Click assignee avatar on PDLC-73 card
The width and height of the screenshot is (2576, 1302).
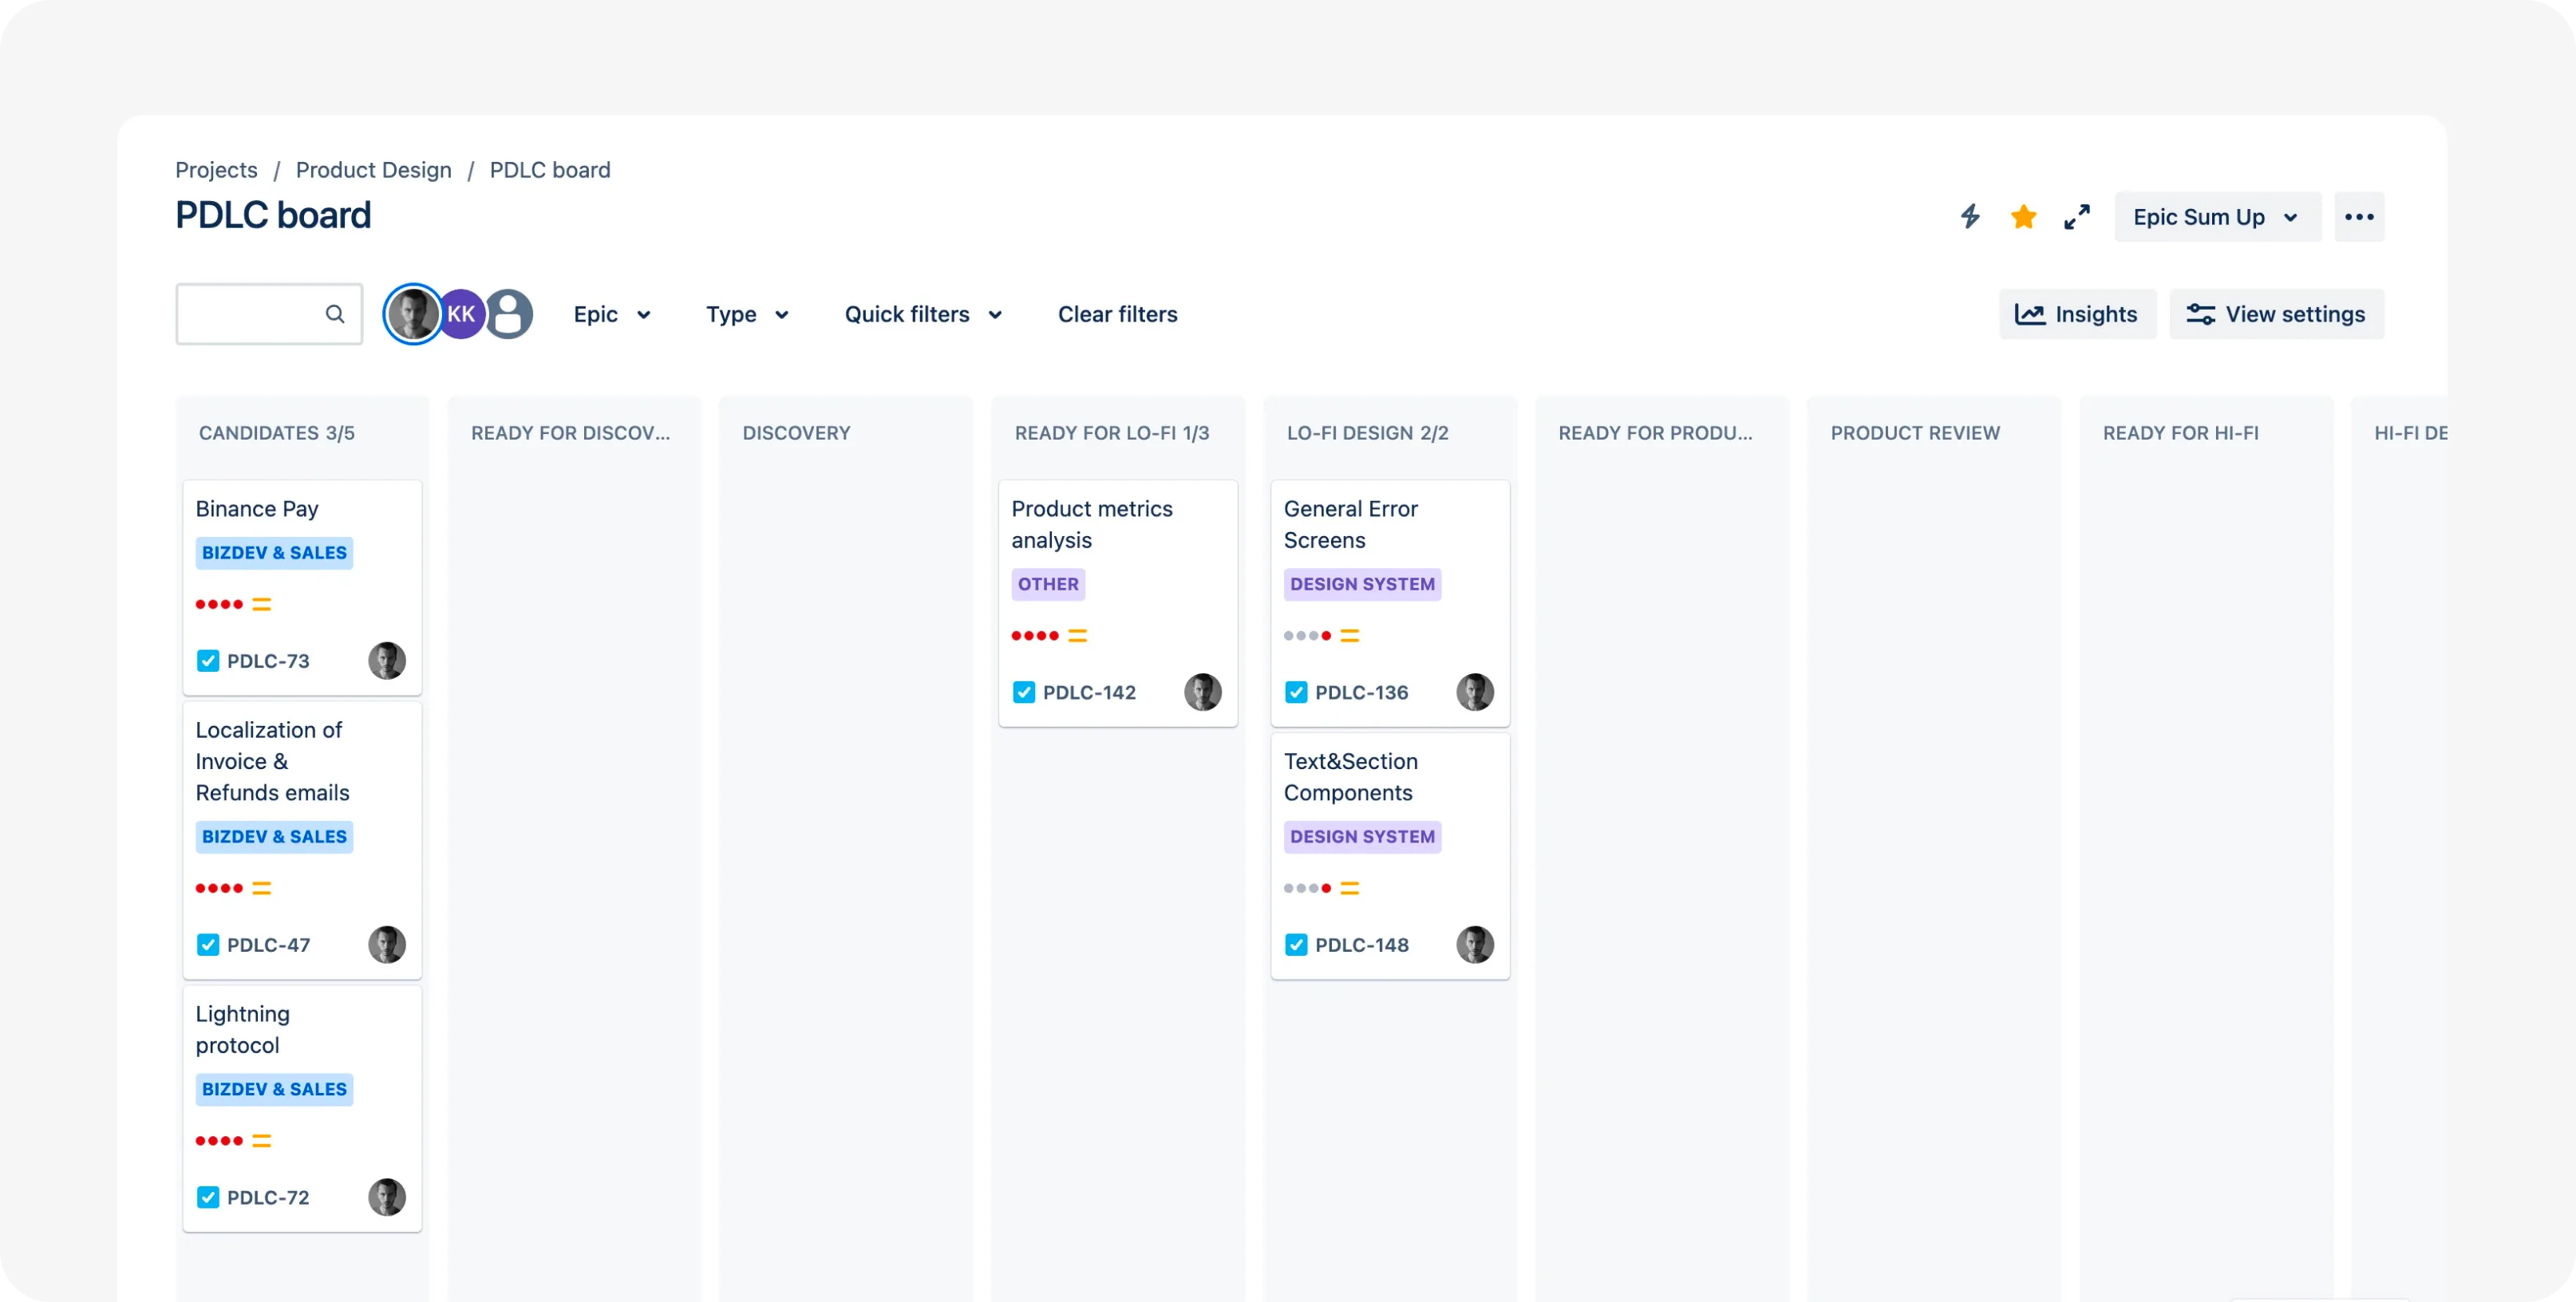click(387, 661)
